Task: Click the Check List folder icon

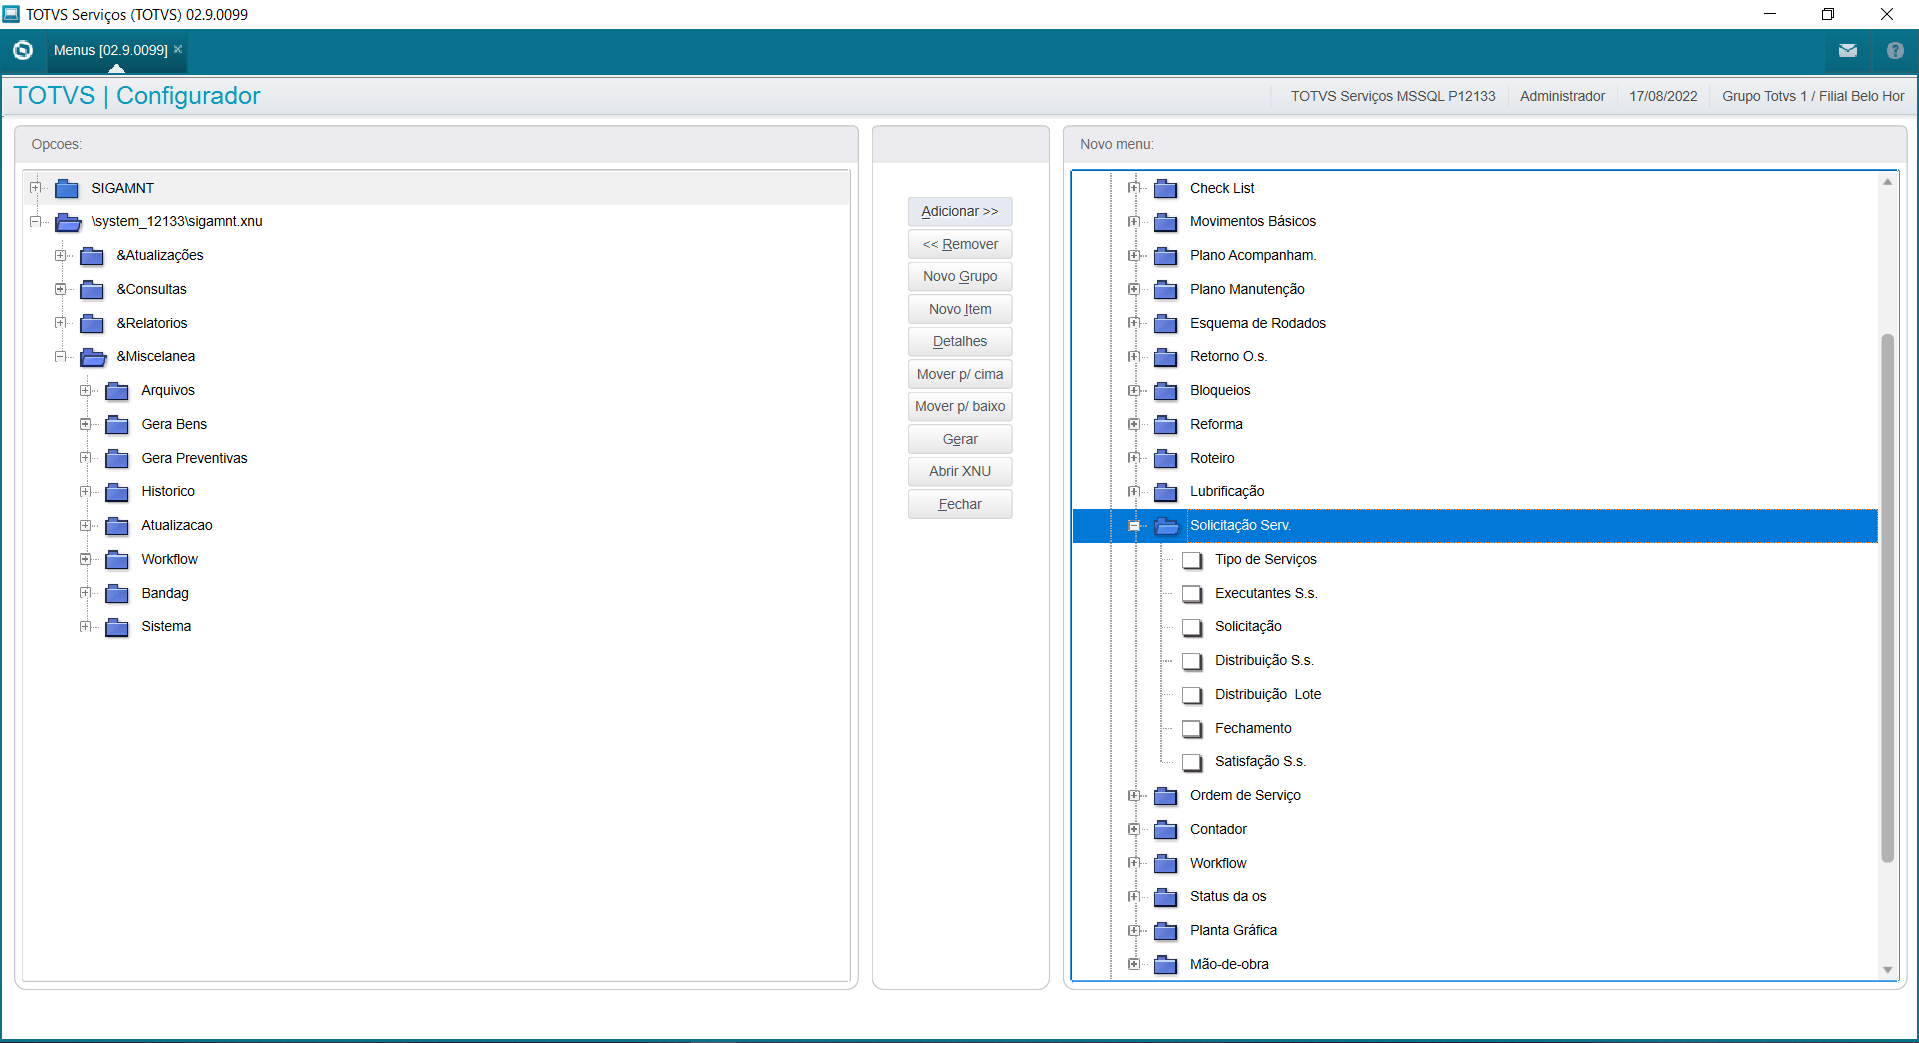Action: (x=1166, y=188)
